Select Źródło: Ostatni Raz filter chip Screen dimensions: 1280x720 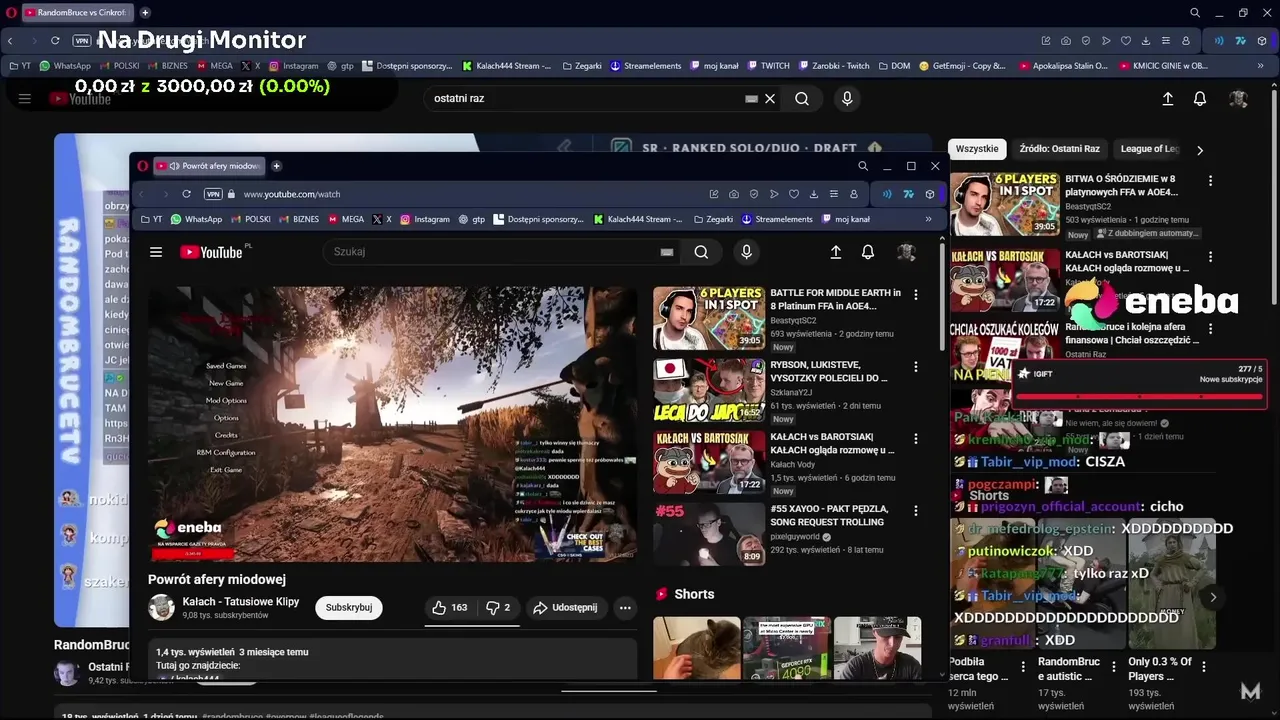click(1059, 149)
